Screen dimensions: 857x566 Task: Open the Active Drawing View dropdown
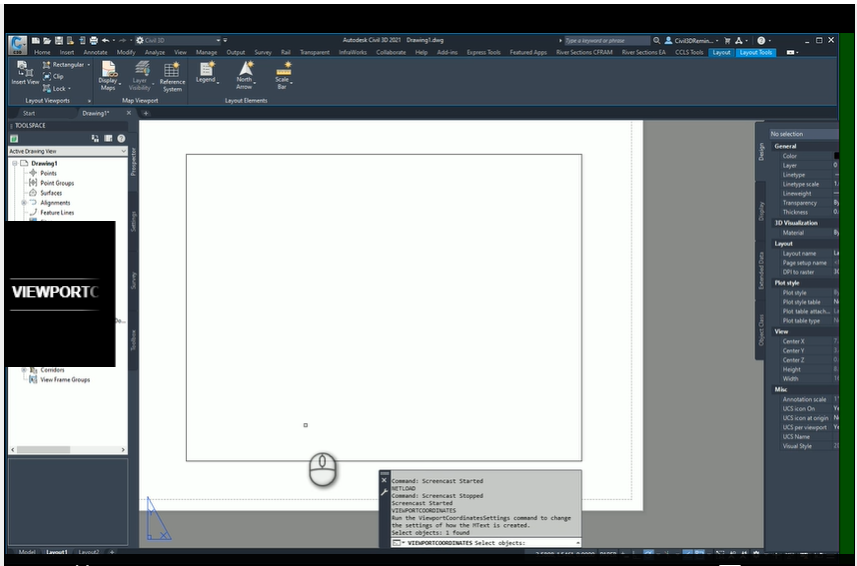(x=68, y=151)
